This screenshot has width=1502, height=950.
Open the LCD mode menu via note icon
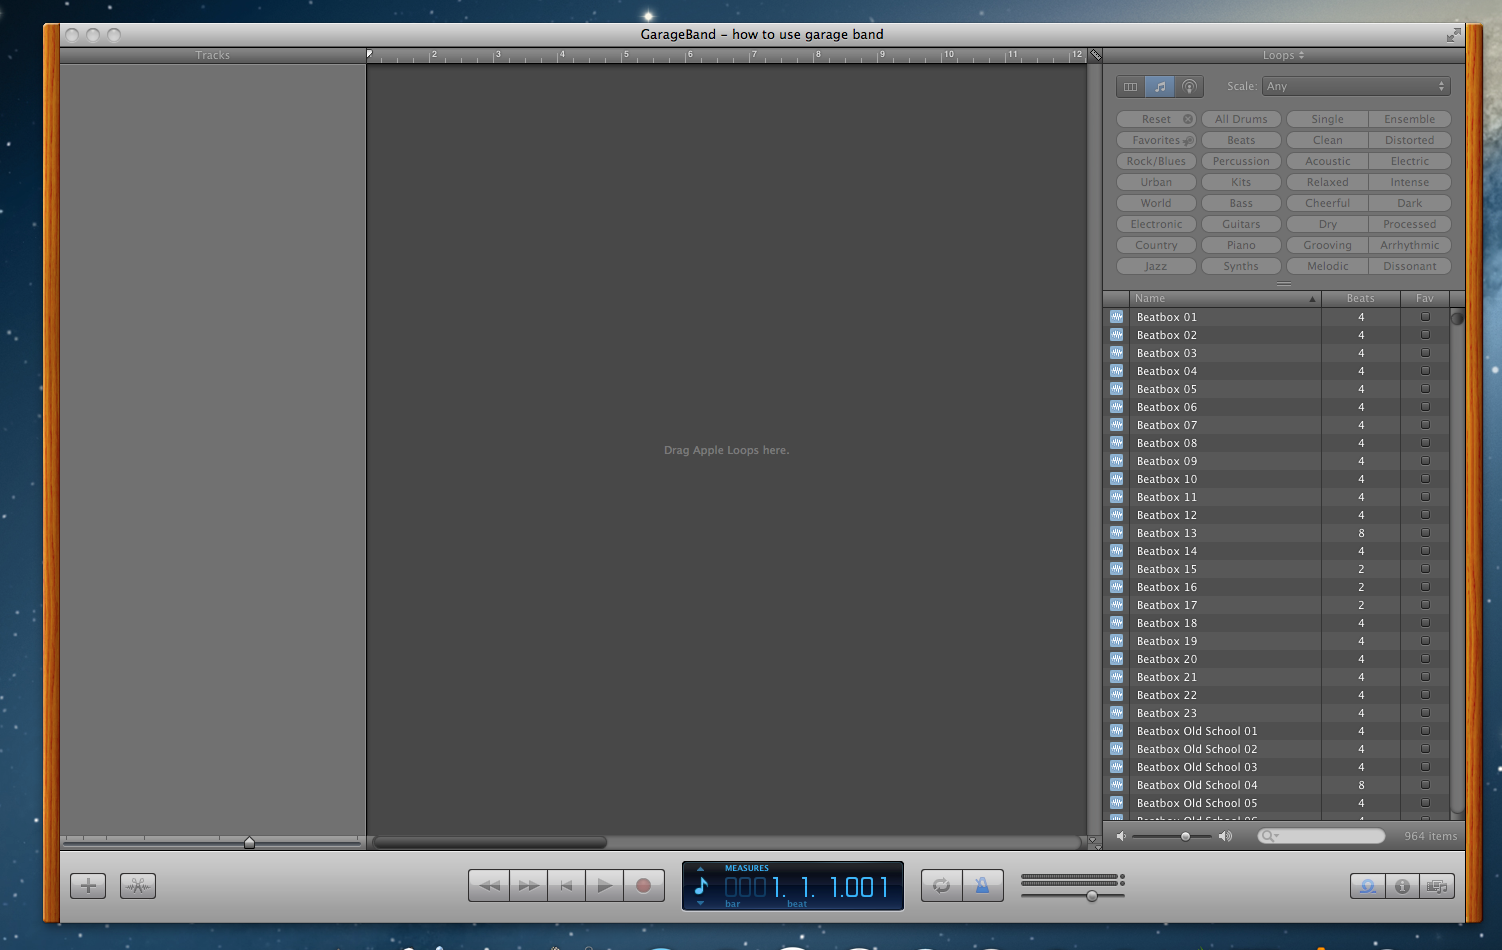pyautogui.click(x=701, y=886)
